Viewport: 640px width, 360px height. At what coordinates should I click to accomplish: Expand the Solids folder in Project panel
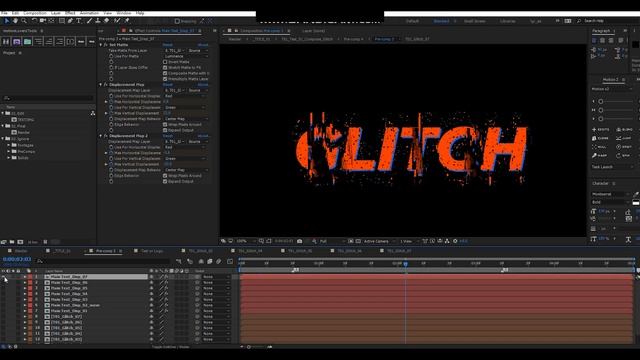[x=9, y=158]
